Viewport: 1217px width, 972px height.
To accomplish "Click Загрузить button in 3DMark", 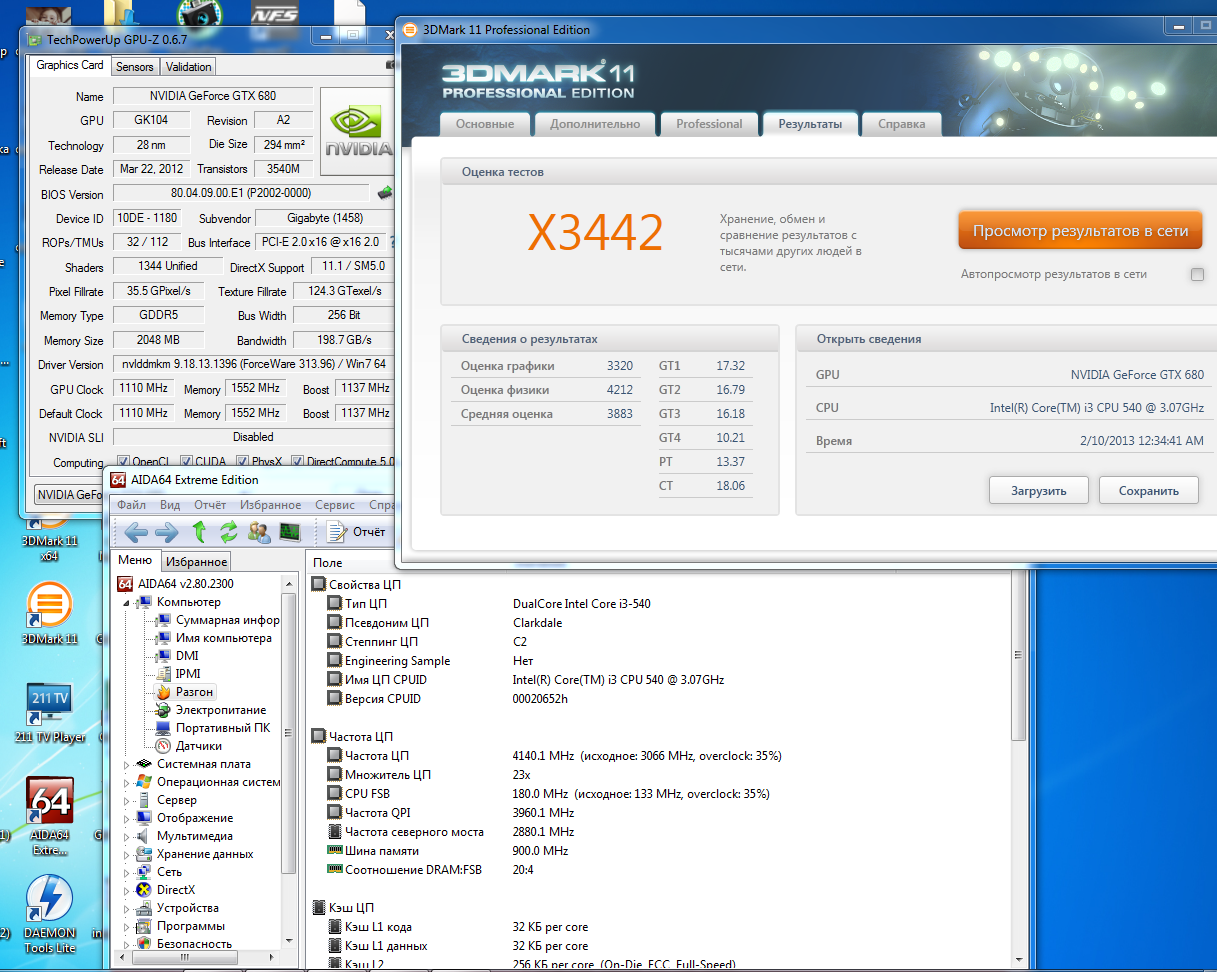I will pos(1038,491).
